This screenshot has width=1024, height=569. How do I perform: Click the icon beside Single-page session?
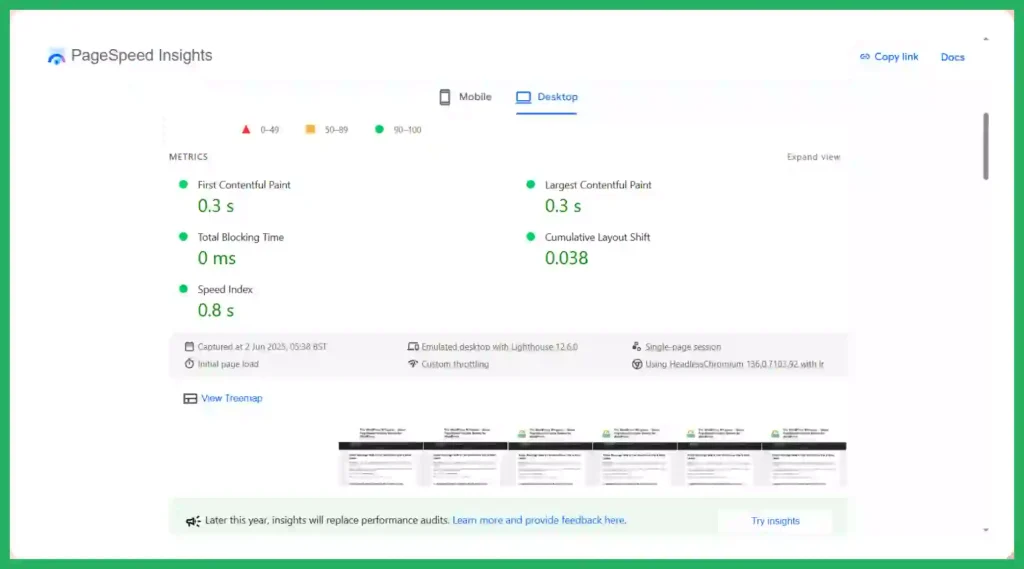(636, 346)
